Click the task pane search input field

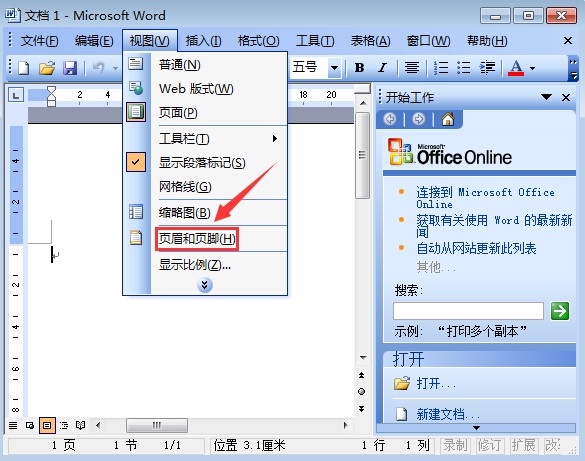pos(468,311)
